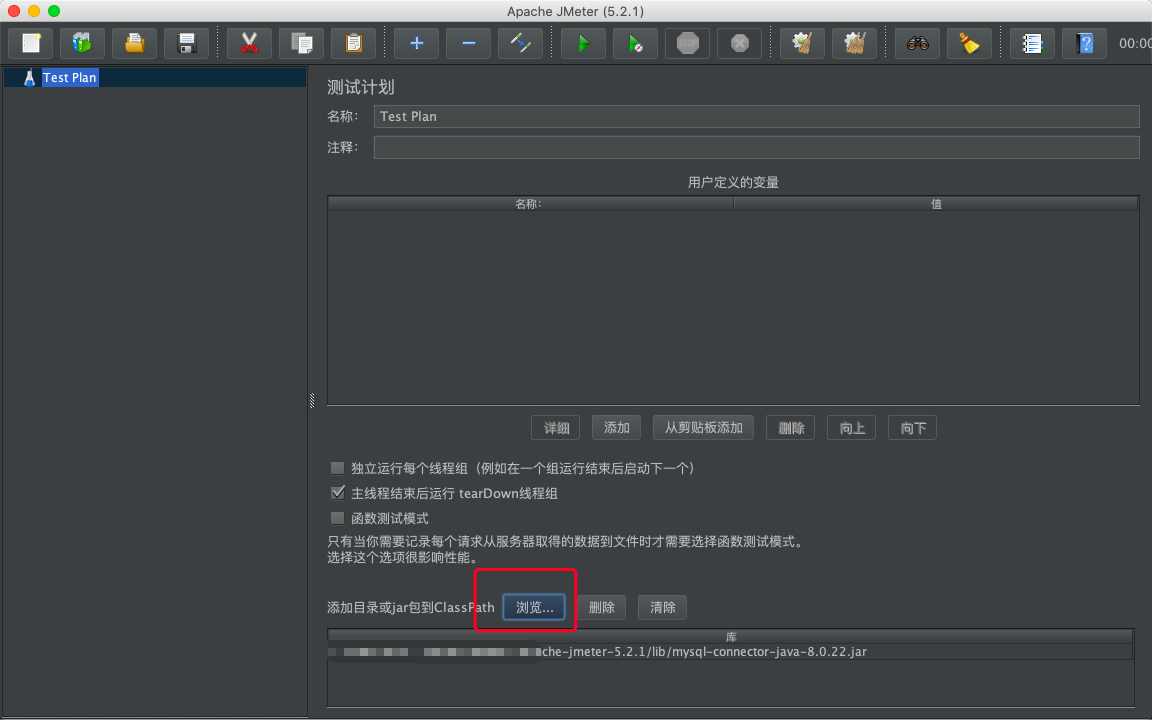Add a variable with 添加 button
Screen dimensions: 1152x720
coord(616,428)
